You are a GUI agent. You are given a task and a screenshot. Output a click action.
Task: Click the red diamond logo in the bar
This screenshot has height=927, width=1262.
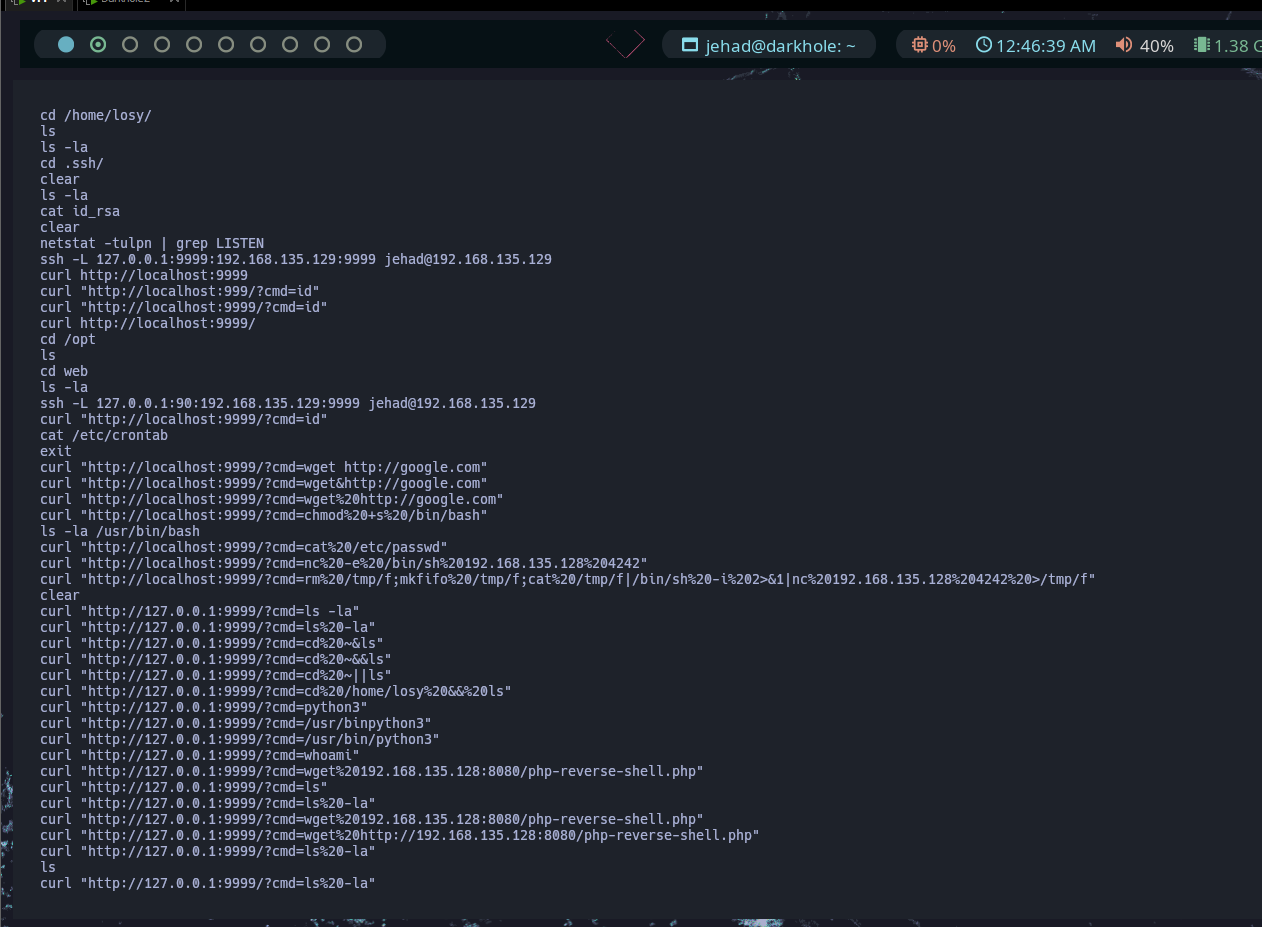click(x=626, y=44)
